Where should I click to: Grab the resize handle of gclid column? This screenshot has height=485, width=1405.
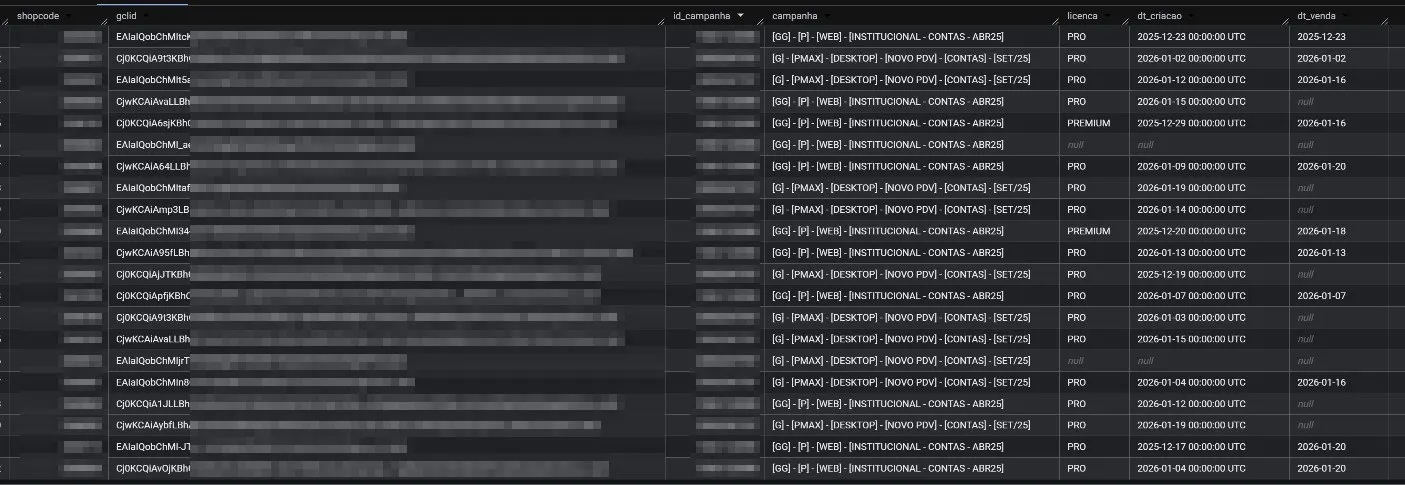(x=663, y=21)
